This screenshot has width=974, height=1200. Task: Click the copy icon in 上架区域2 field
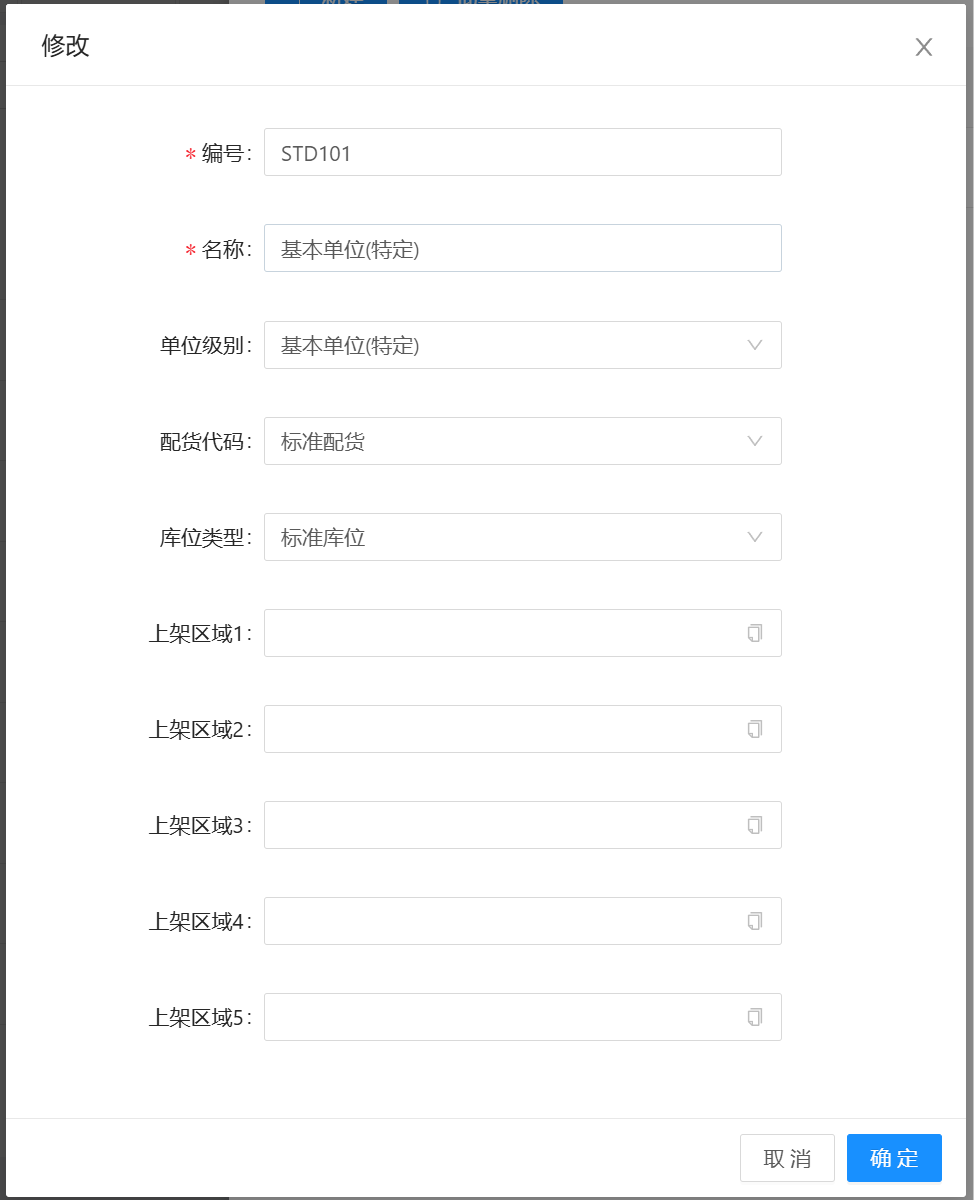(x=755, y=729)
